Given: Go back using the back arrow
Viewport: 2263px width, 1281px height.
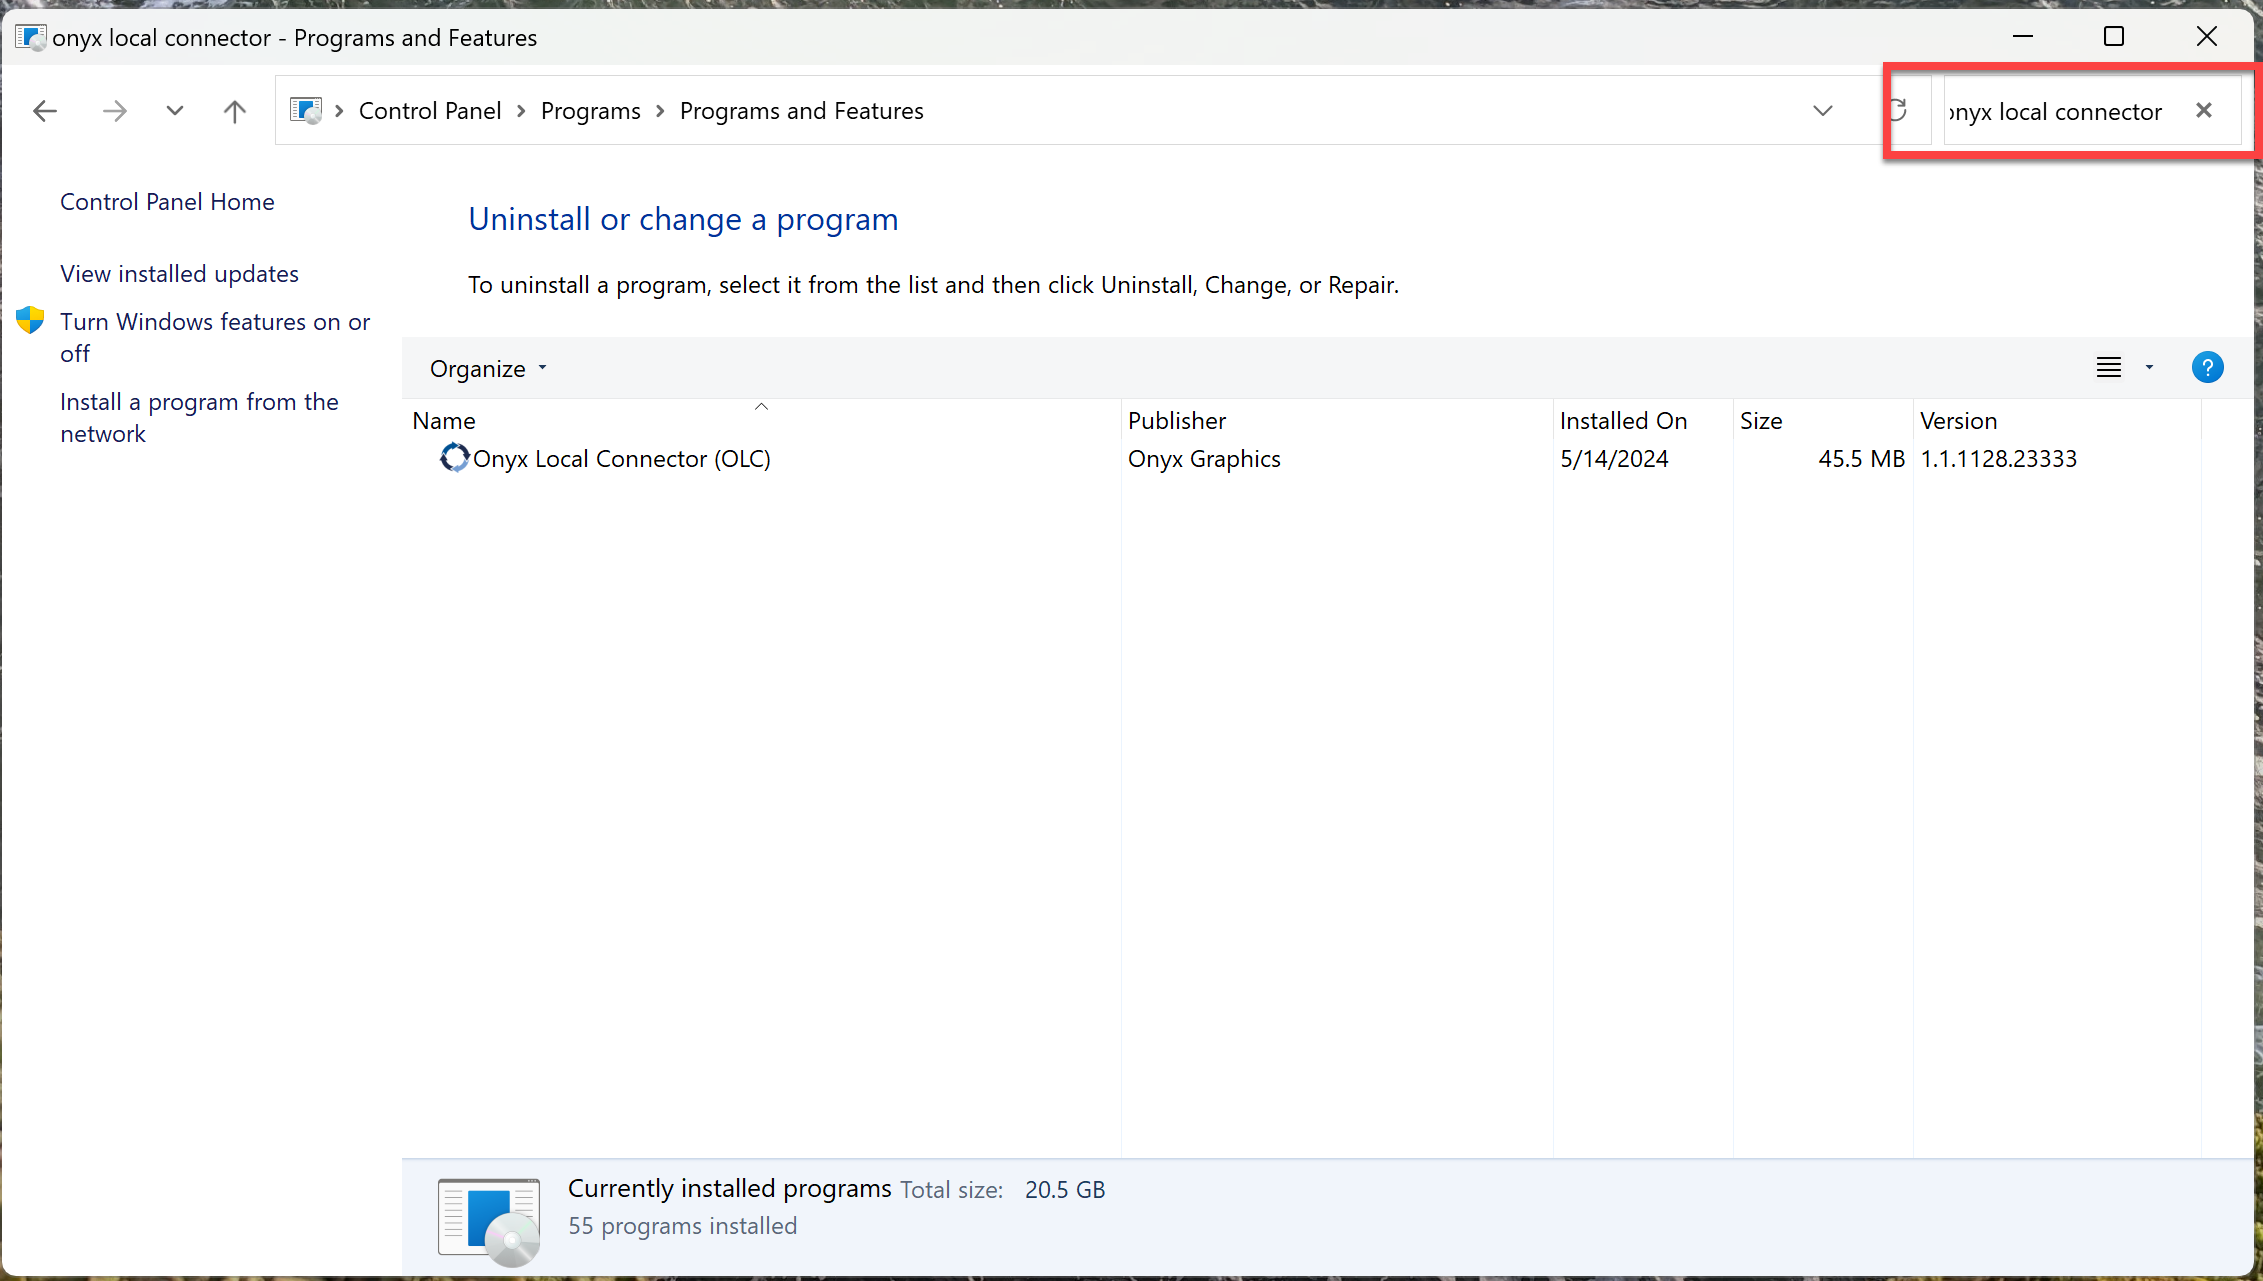Looking at the screenshot, I should pyautogui.click(x=45, y=111).
